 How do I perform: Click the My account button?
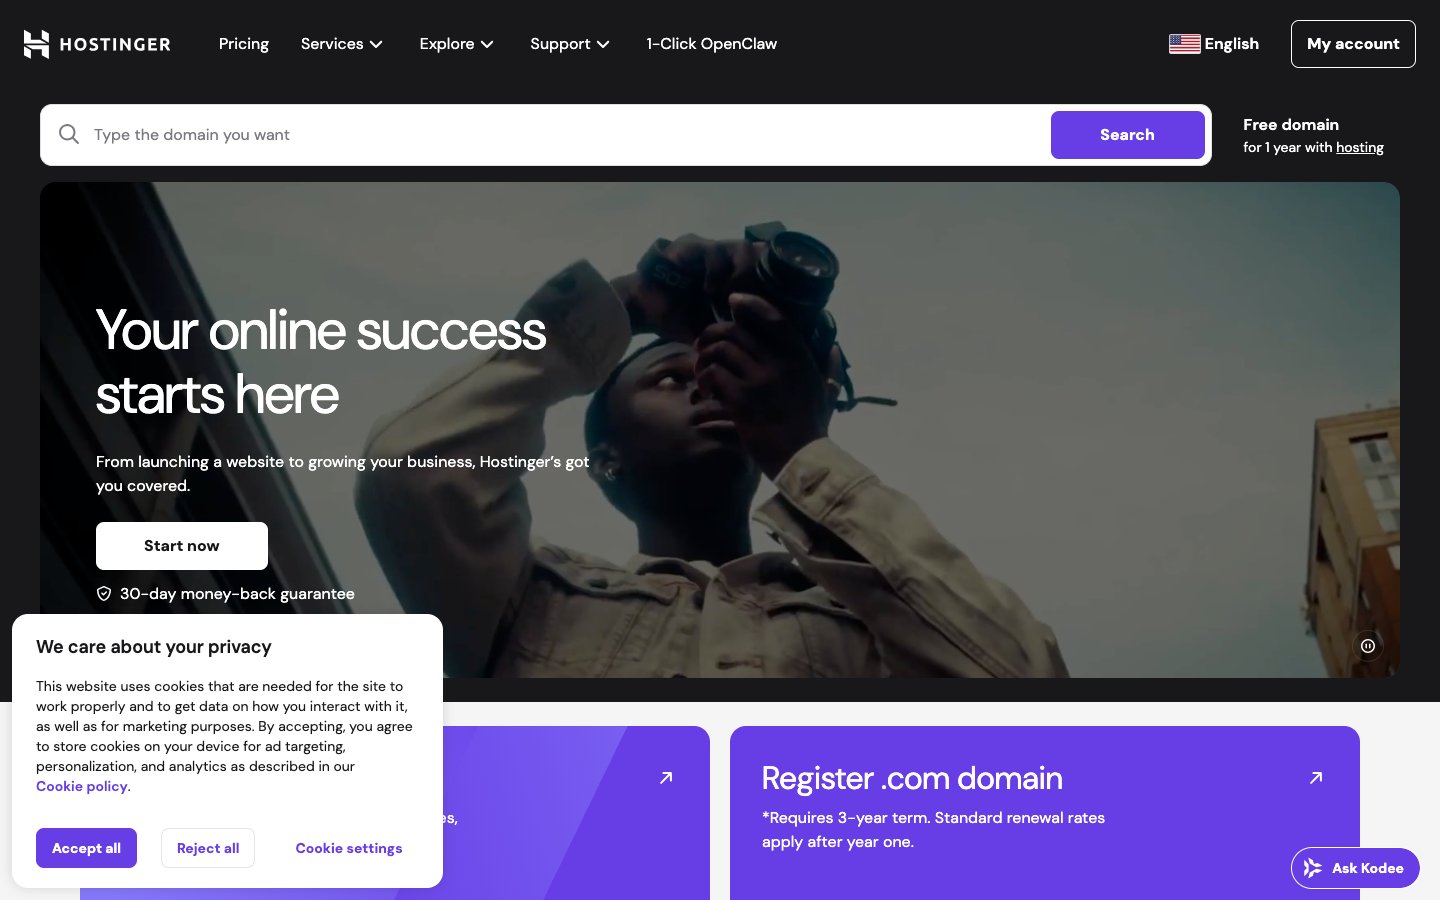point(1353,44)
